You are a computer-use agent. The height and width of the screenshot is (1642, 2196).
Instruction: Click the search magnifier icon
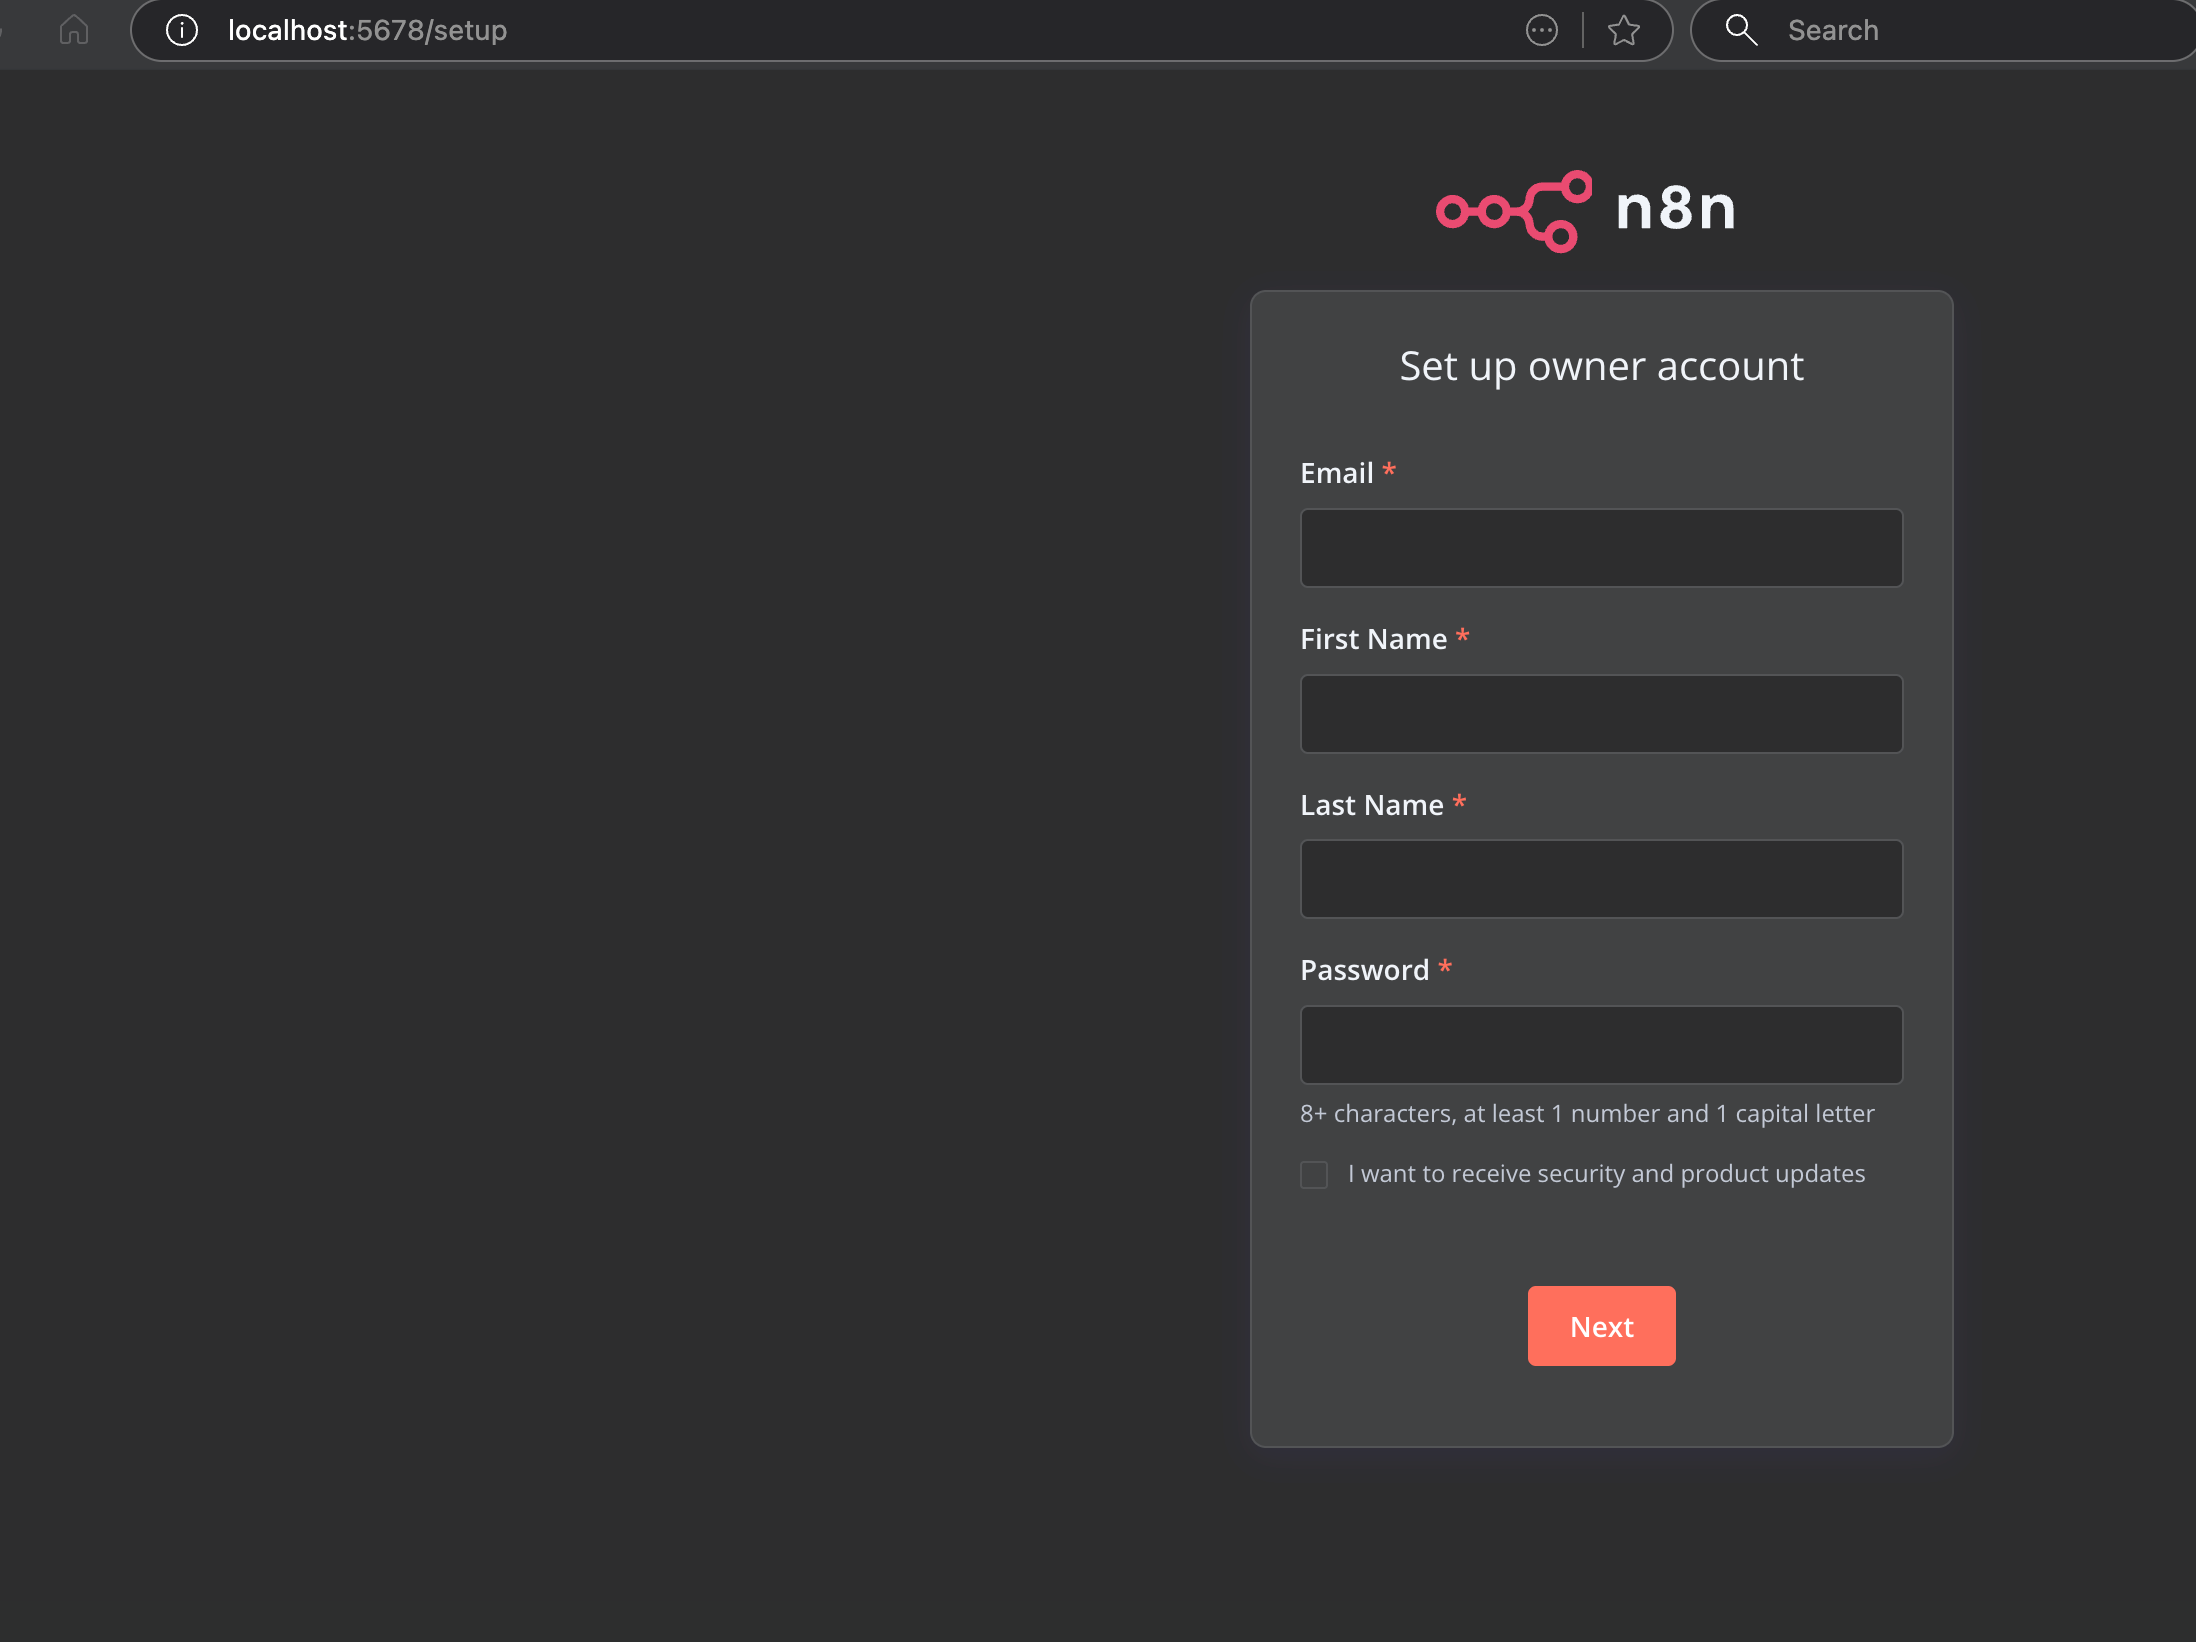click(1741, 30)
